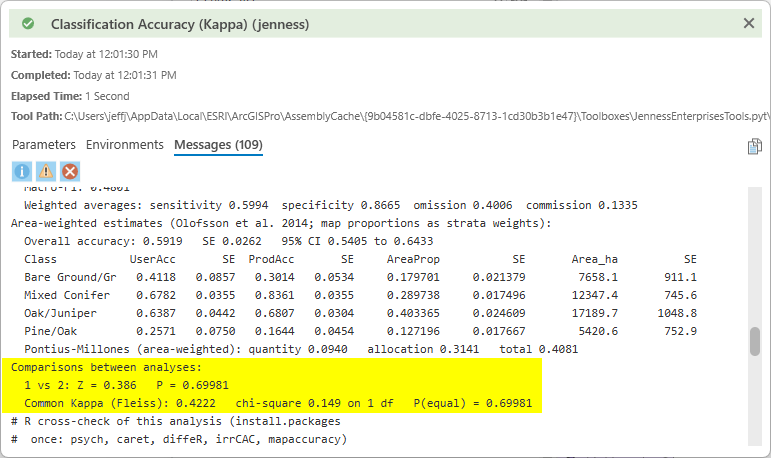Viewport: 771px width, 458px height.
Task: Click Pine/Oak AreaProp value 0.127196
Action: coord(413,331)
